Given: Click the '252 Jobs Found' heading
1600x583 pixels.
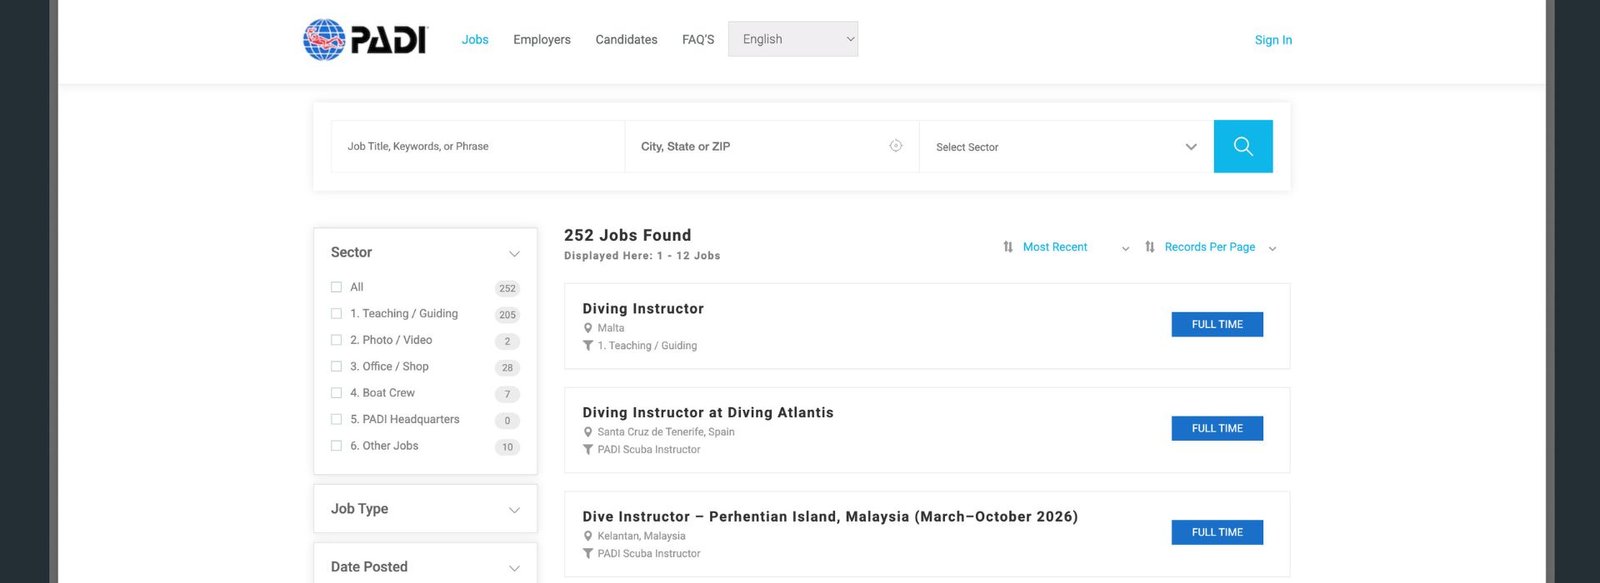Looking at the screenshot, I should [x=627, y=235].
